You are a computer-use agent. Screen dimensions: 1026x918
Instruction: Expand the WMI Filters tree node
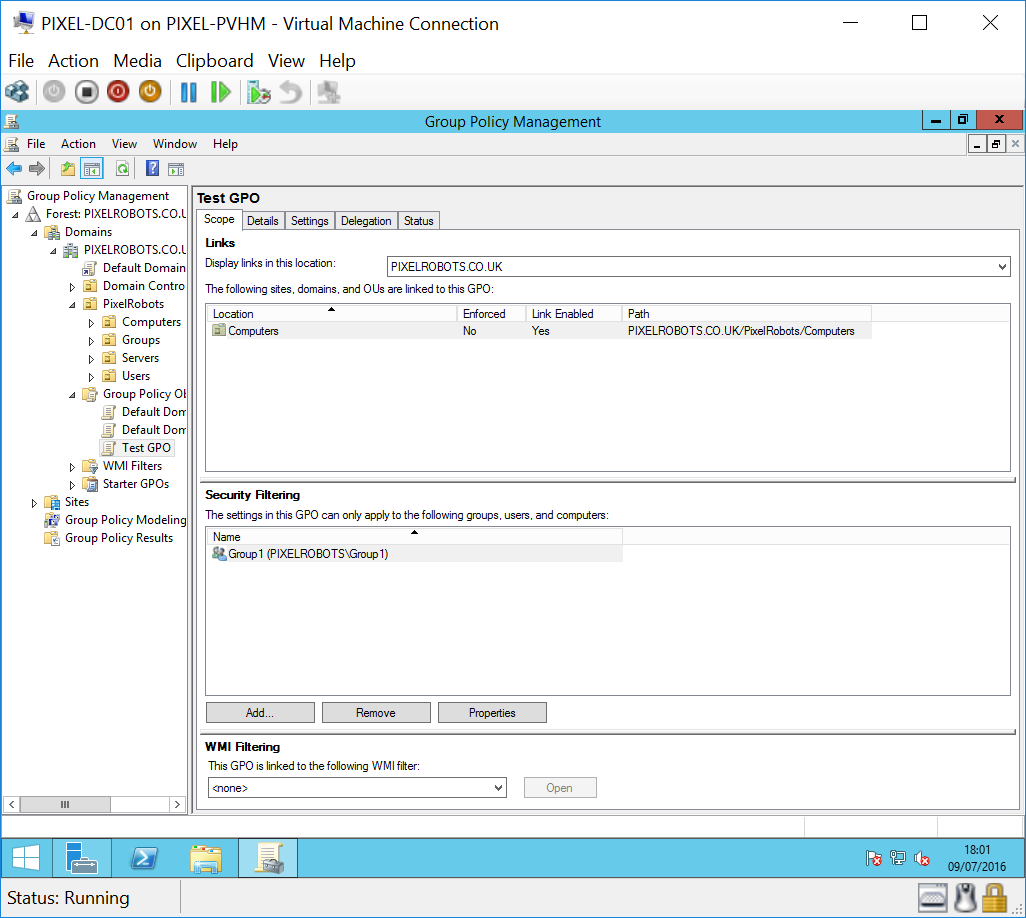click(72, 466)
